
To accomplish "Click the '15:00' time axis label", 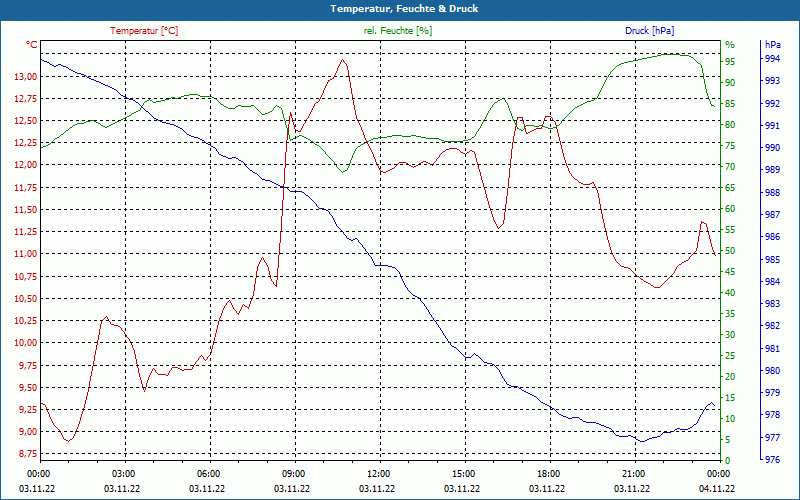I will click(x=464, y=474).
